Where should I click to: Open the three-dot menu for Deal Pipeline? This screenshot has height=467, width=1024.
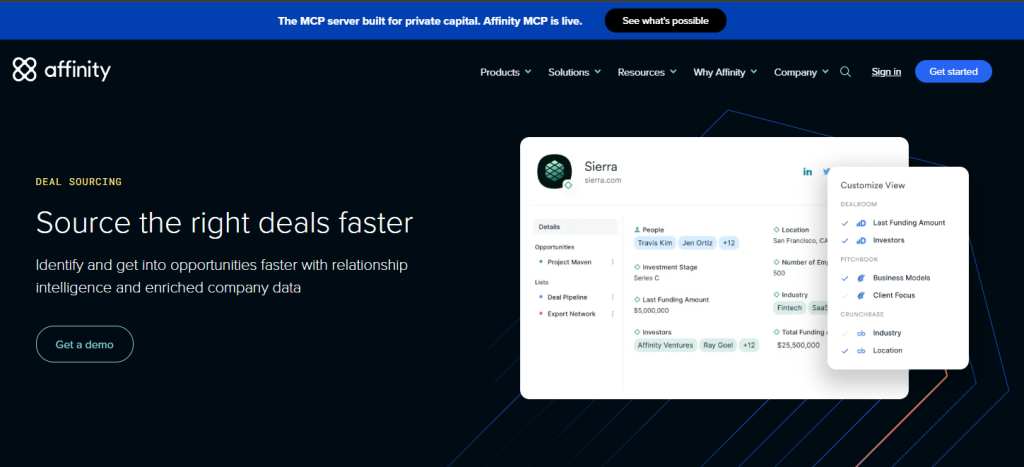pos(613,297)
